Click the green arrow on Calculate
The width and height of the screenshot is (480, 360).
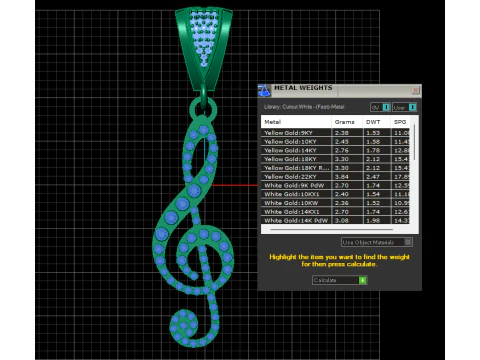[363, 280]
